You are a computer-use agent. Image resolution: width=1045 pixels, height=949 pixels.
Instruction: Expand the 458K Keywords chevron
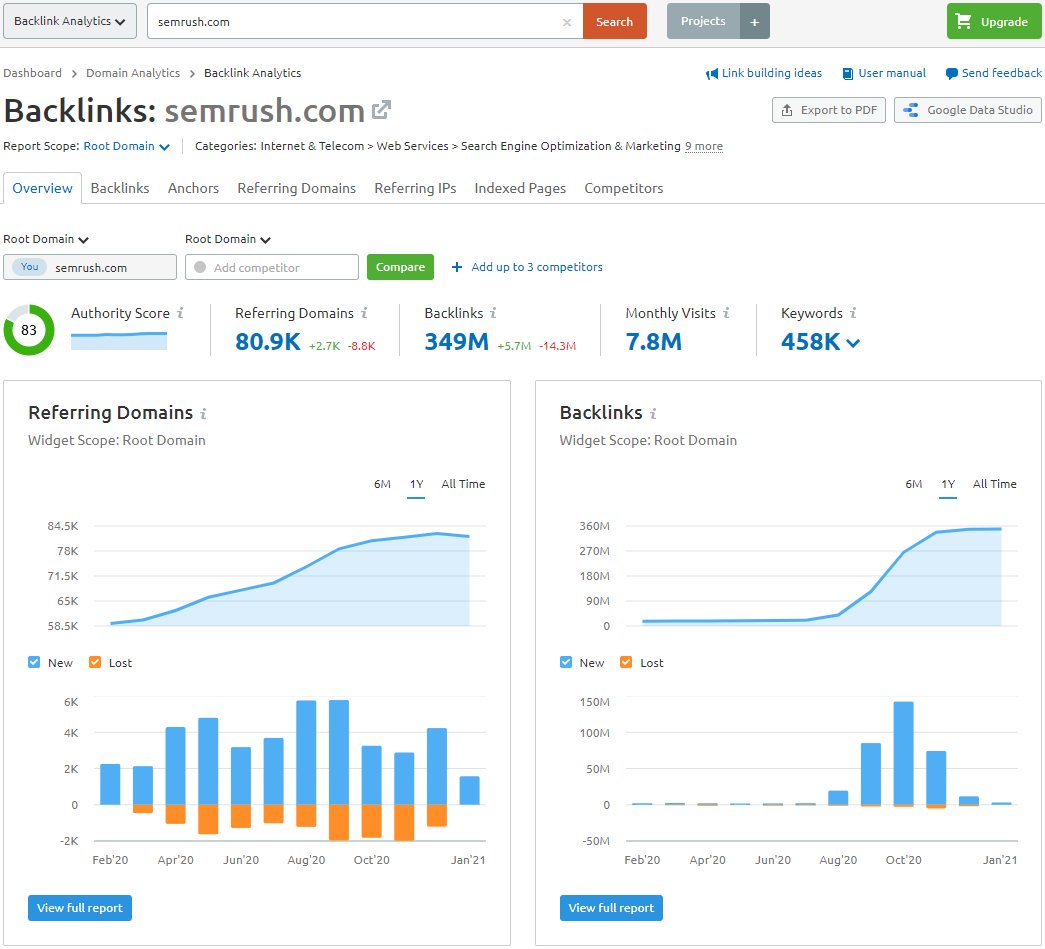point(853,343)
